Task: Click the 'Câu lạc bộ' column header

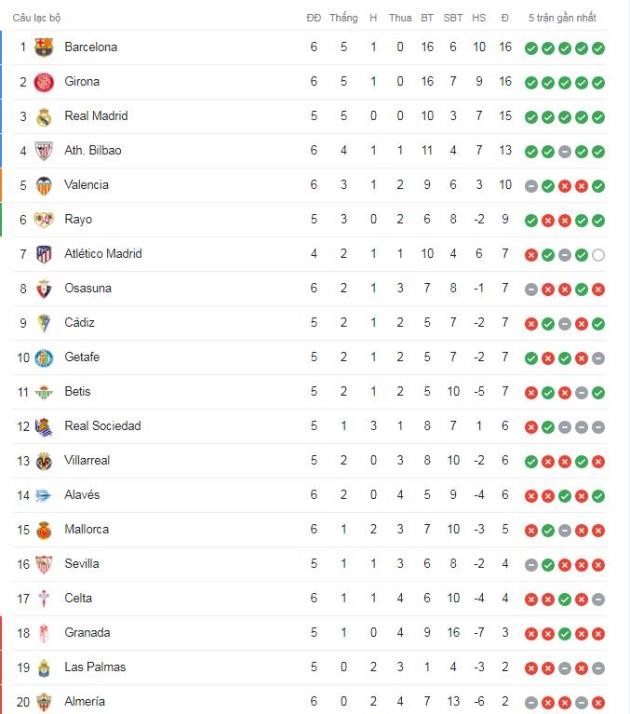Action: (x=37, y=18)
